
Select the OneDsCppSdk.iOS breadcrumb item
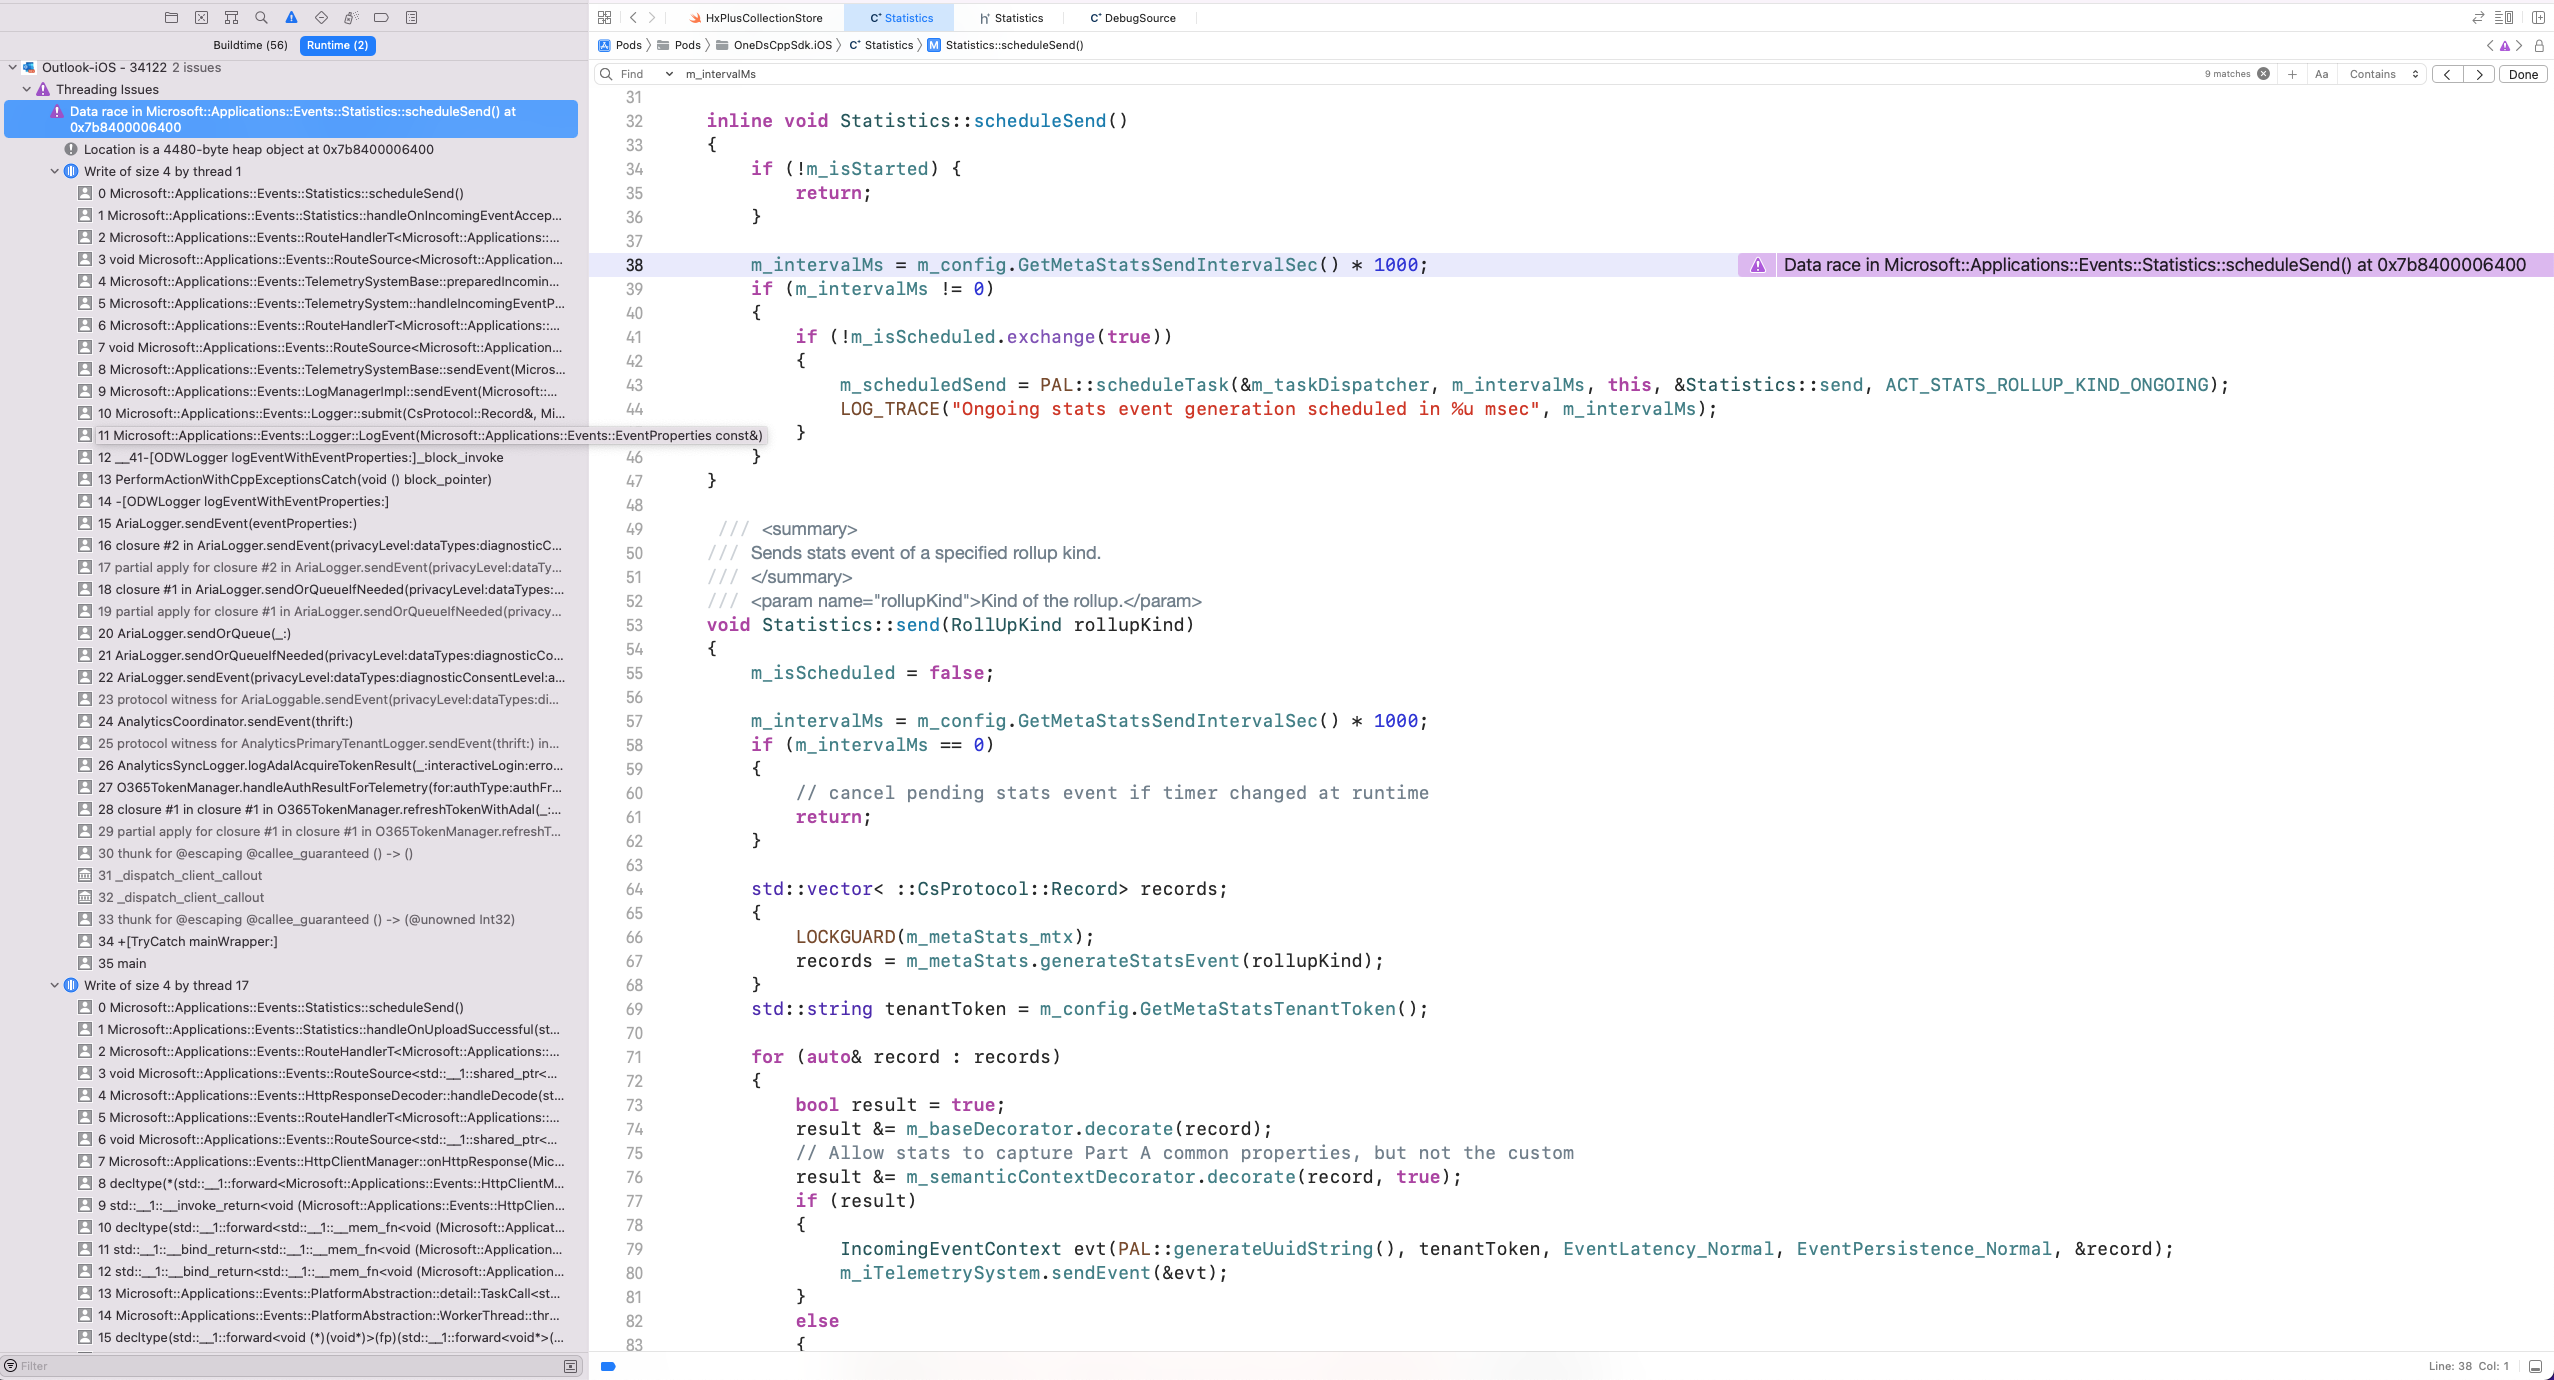[782, 45]
